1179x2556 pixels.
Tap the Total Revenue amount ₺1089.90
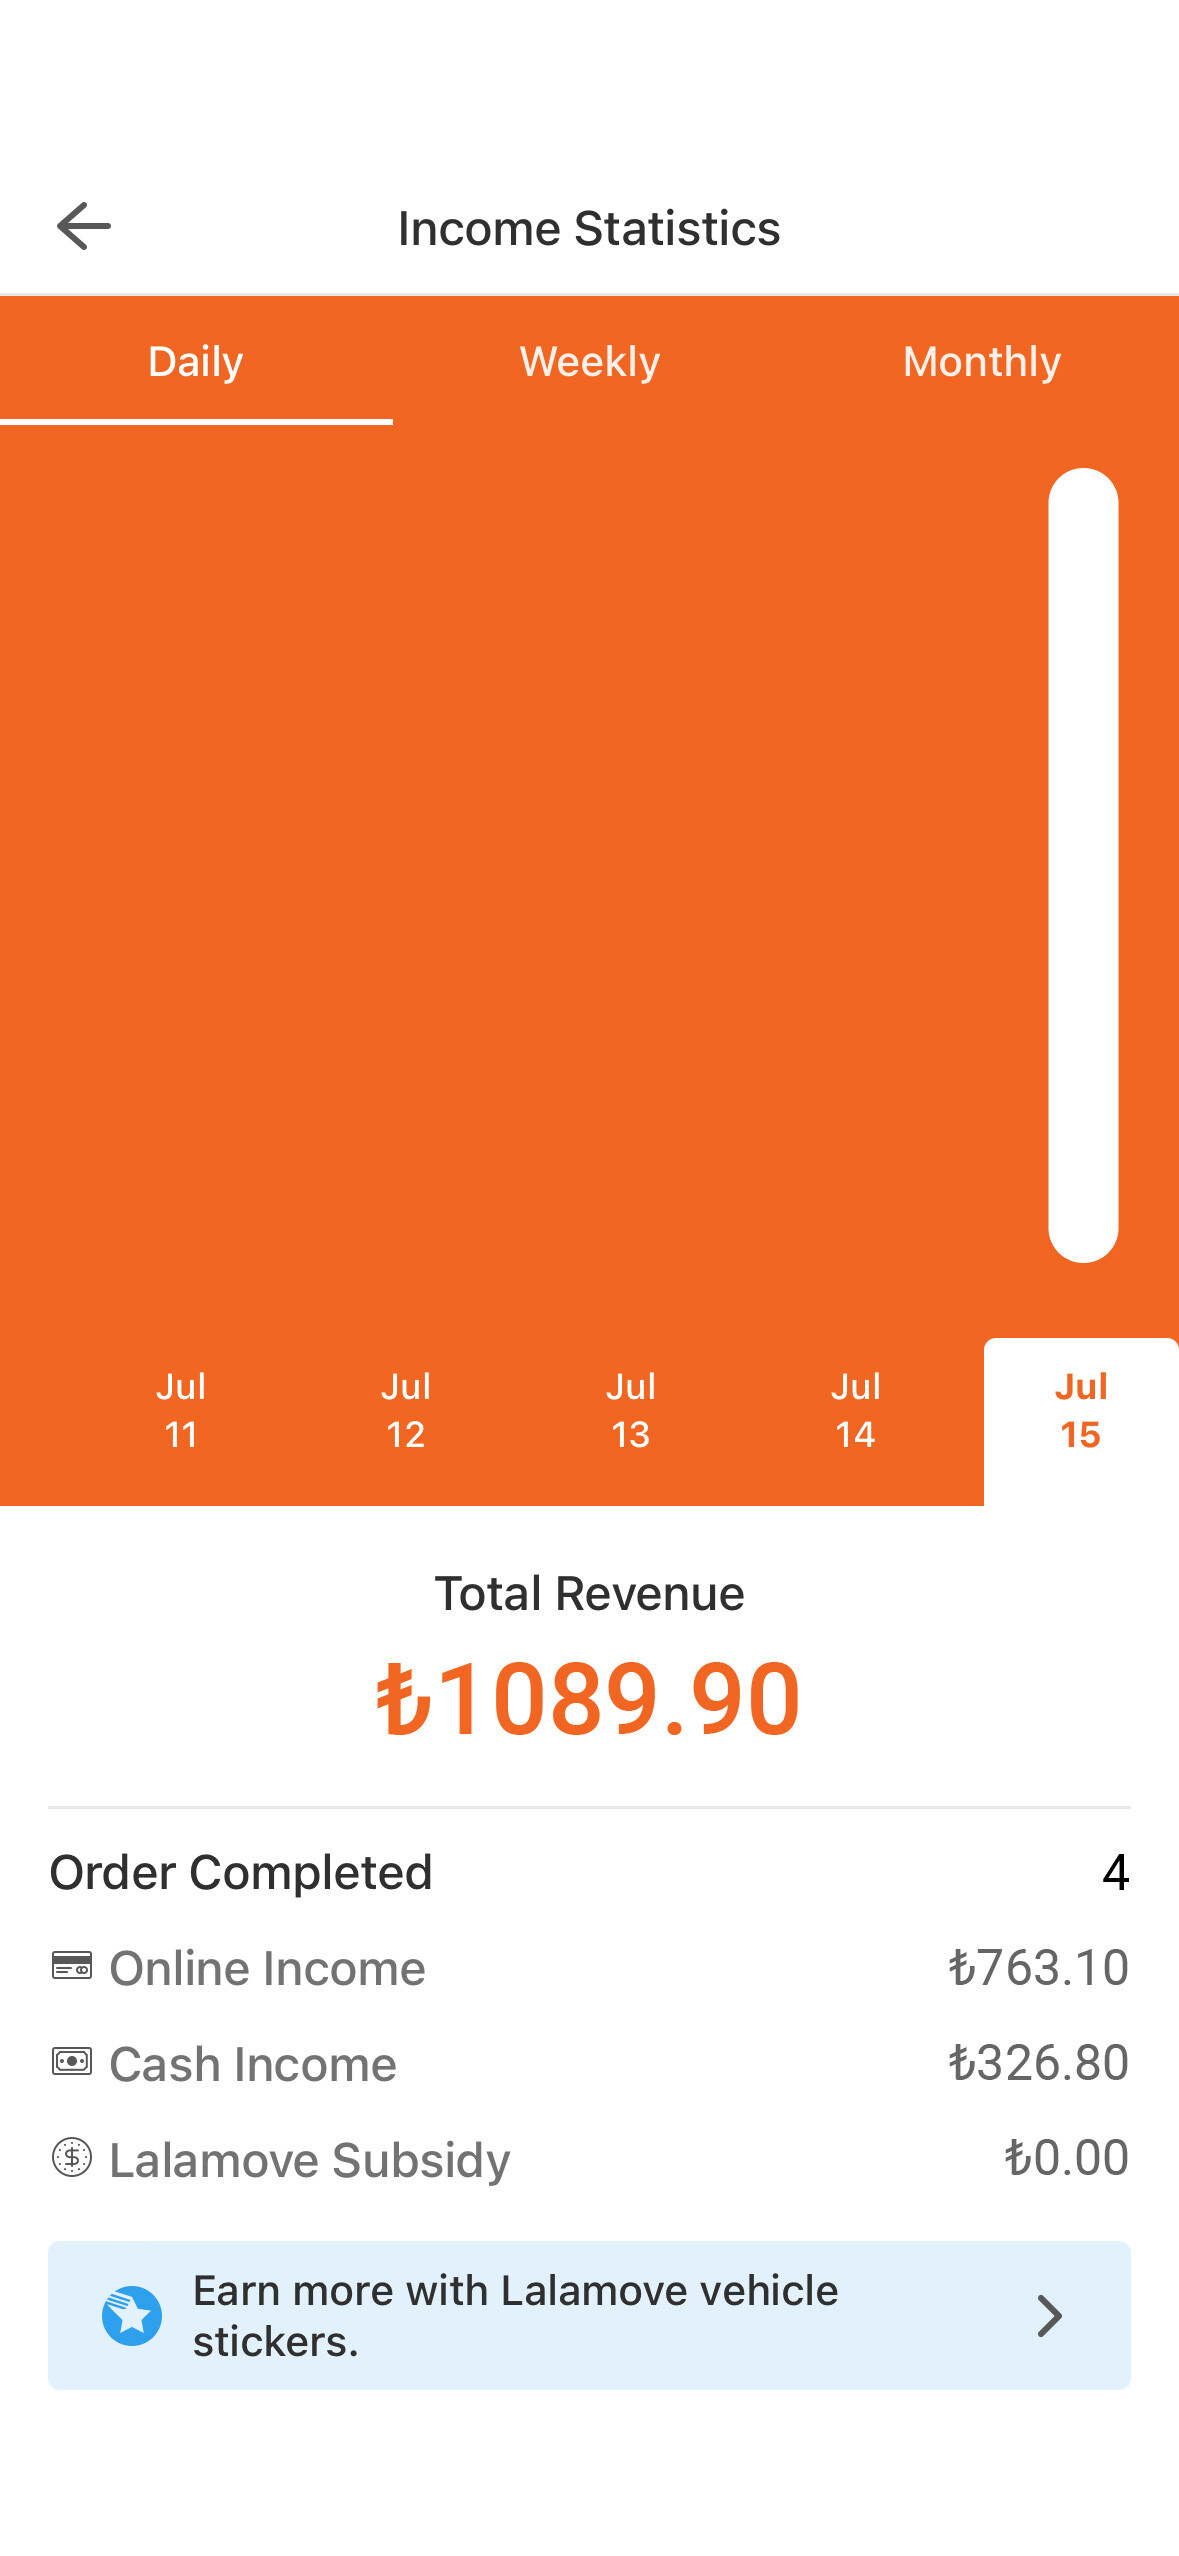pos(589,1698)
